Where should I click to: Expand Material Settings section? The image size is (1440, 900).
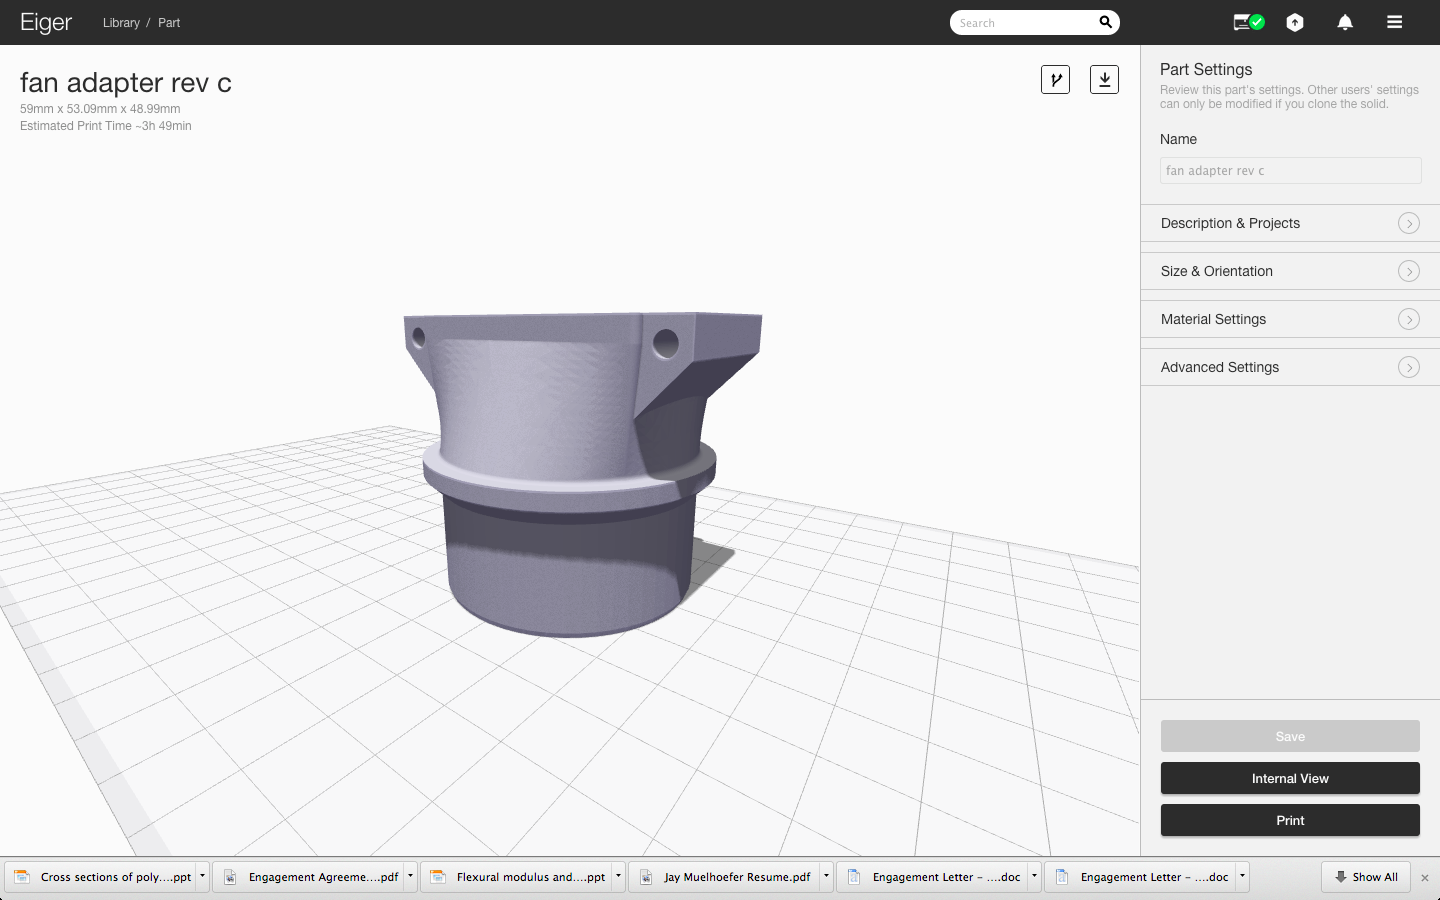(1290, 319)
